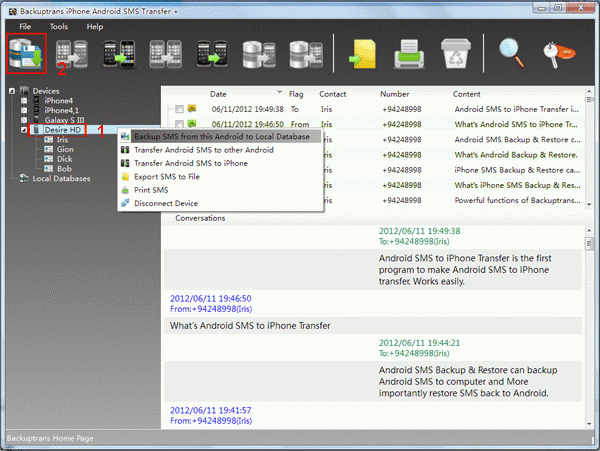The height and width of the screenshot is (451, 600).
Task: Sort messages by the Number column header
Action: pyautogui.click(x=395, y=94)
